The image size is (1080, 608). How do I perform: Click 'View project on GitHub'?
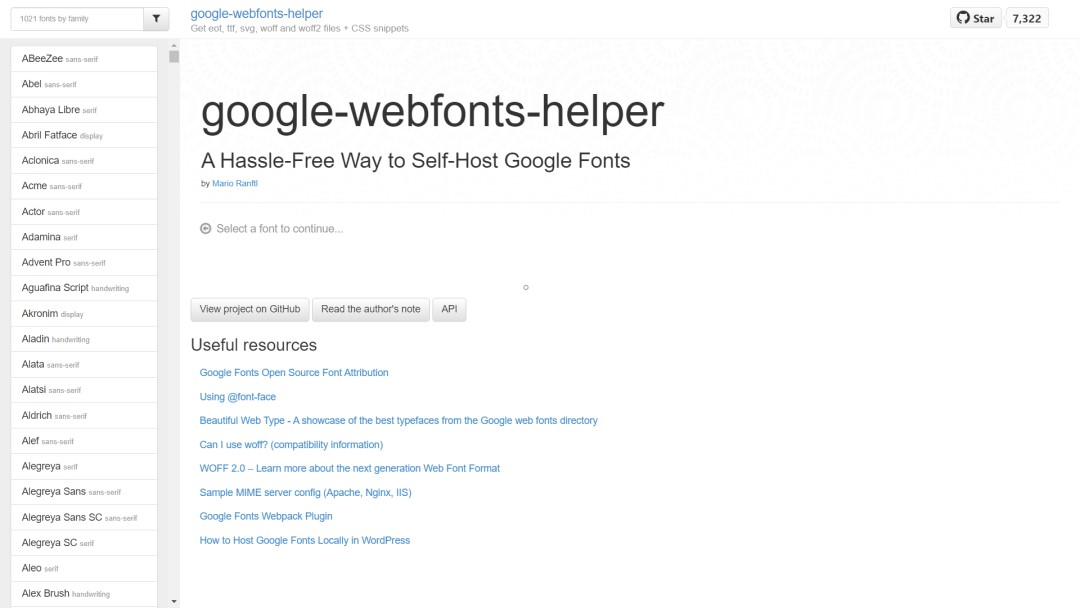[x=249, y=309]
